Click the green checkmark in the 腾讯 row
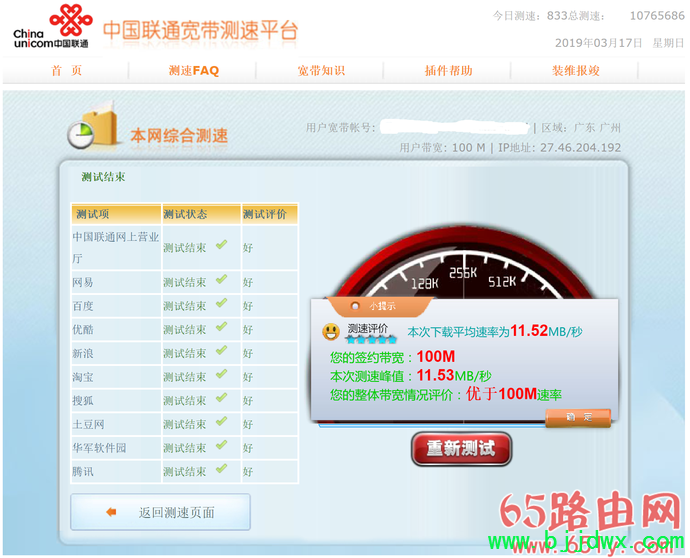The width and height of the screenshot is (690, 558). 221,469
